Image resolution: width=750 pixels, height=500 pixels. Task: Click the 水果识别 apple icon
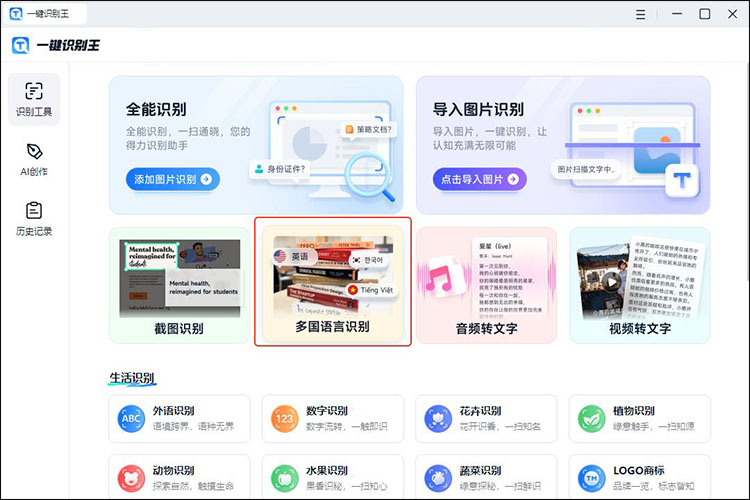(x=284, y=478)
